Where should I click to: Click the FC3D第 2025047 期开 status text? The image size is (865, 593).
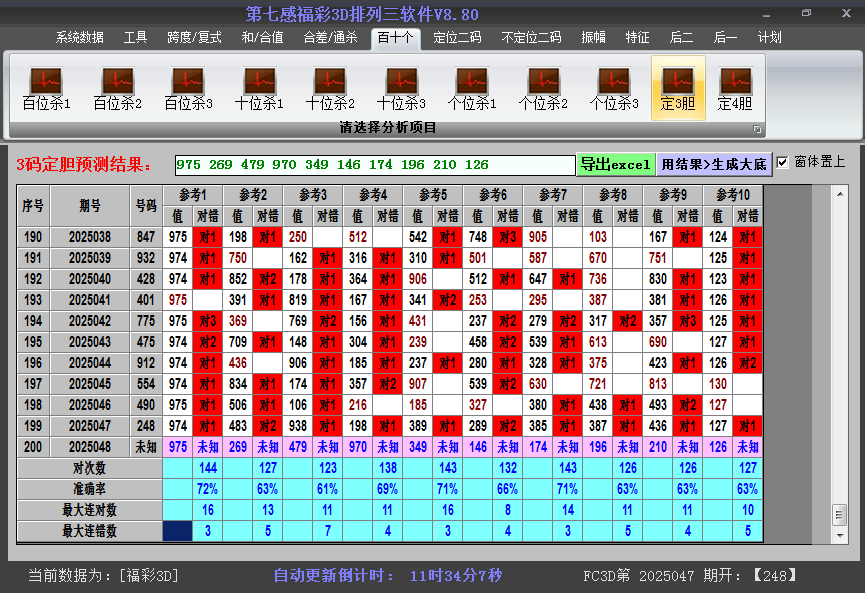coord(690,576)
